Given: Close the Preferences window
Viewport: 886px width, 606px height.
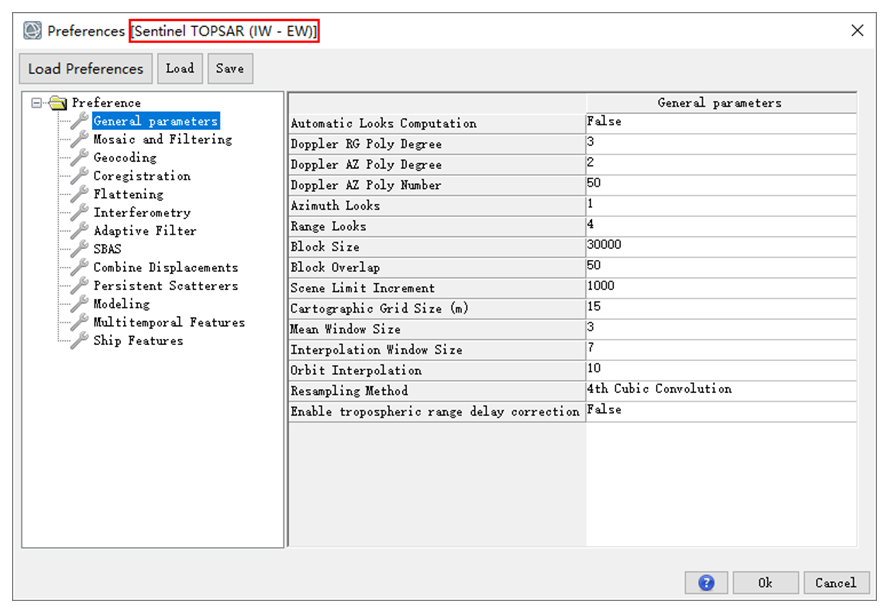Looking at the screenshot, I should pos(857,31).
